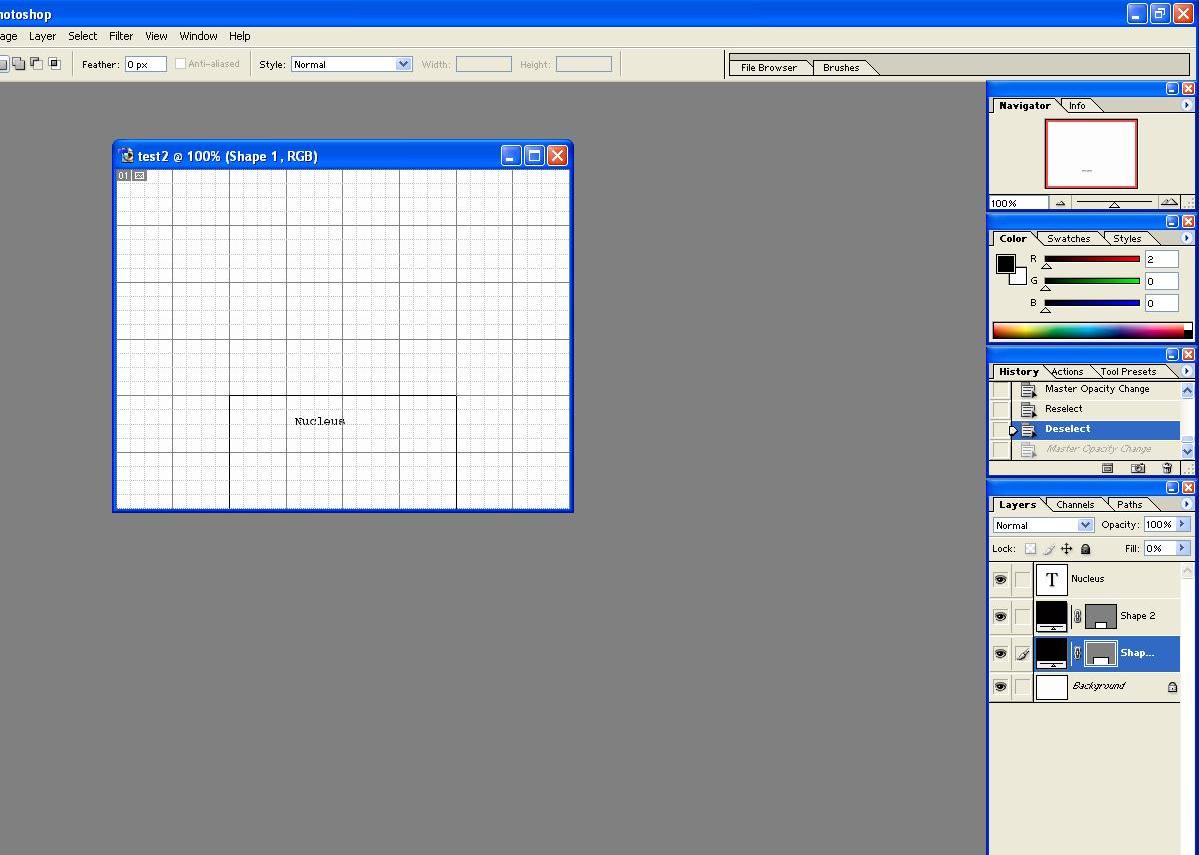1199x855 pixels.
Task: Open the layer blend mode Normal dropdown
Action: 1043,525
